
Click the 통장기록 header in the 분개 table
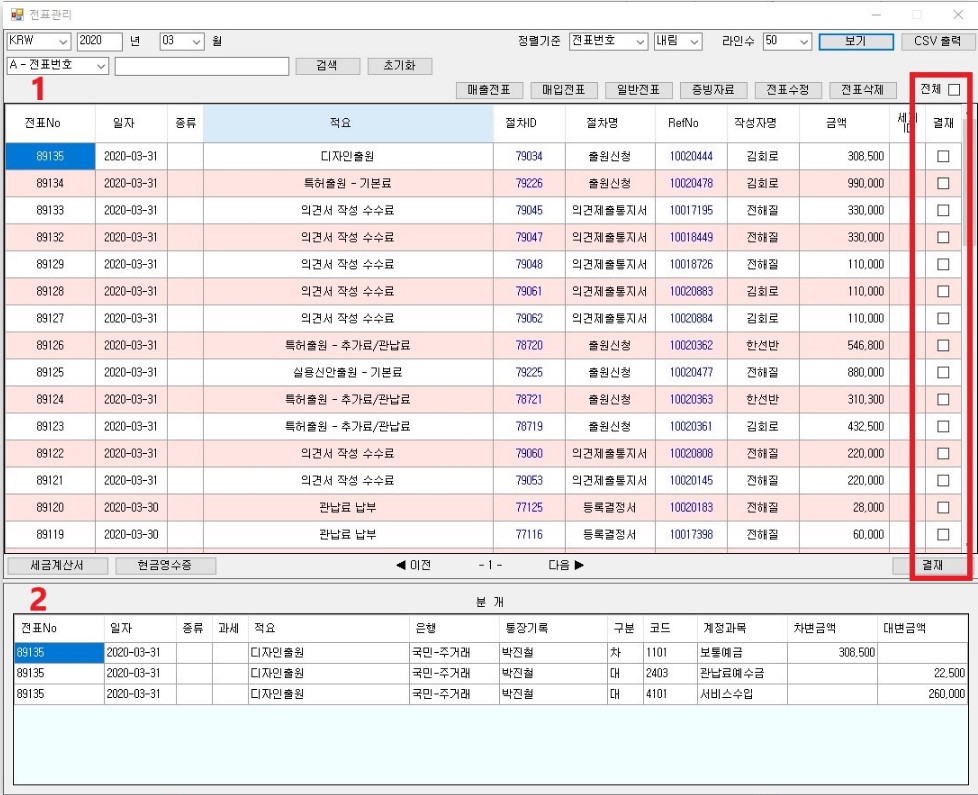[x=553, y=629]
